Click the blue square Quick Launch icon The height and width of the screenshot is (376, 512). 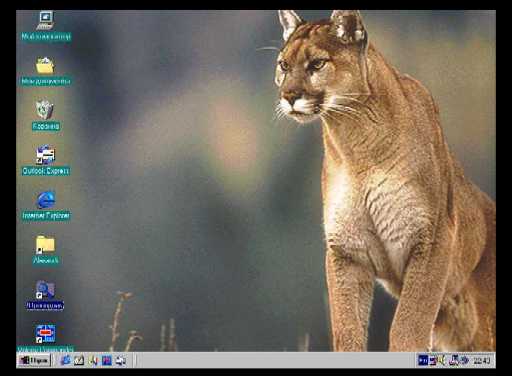[107, 360]
